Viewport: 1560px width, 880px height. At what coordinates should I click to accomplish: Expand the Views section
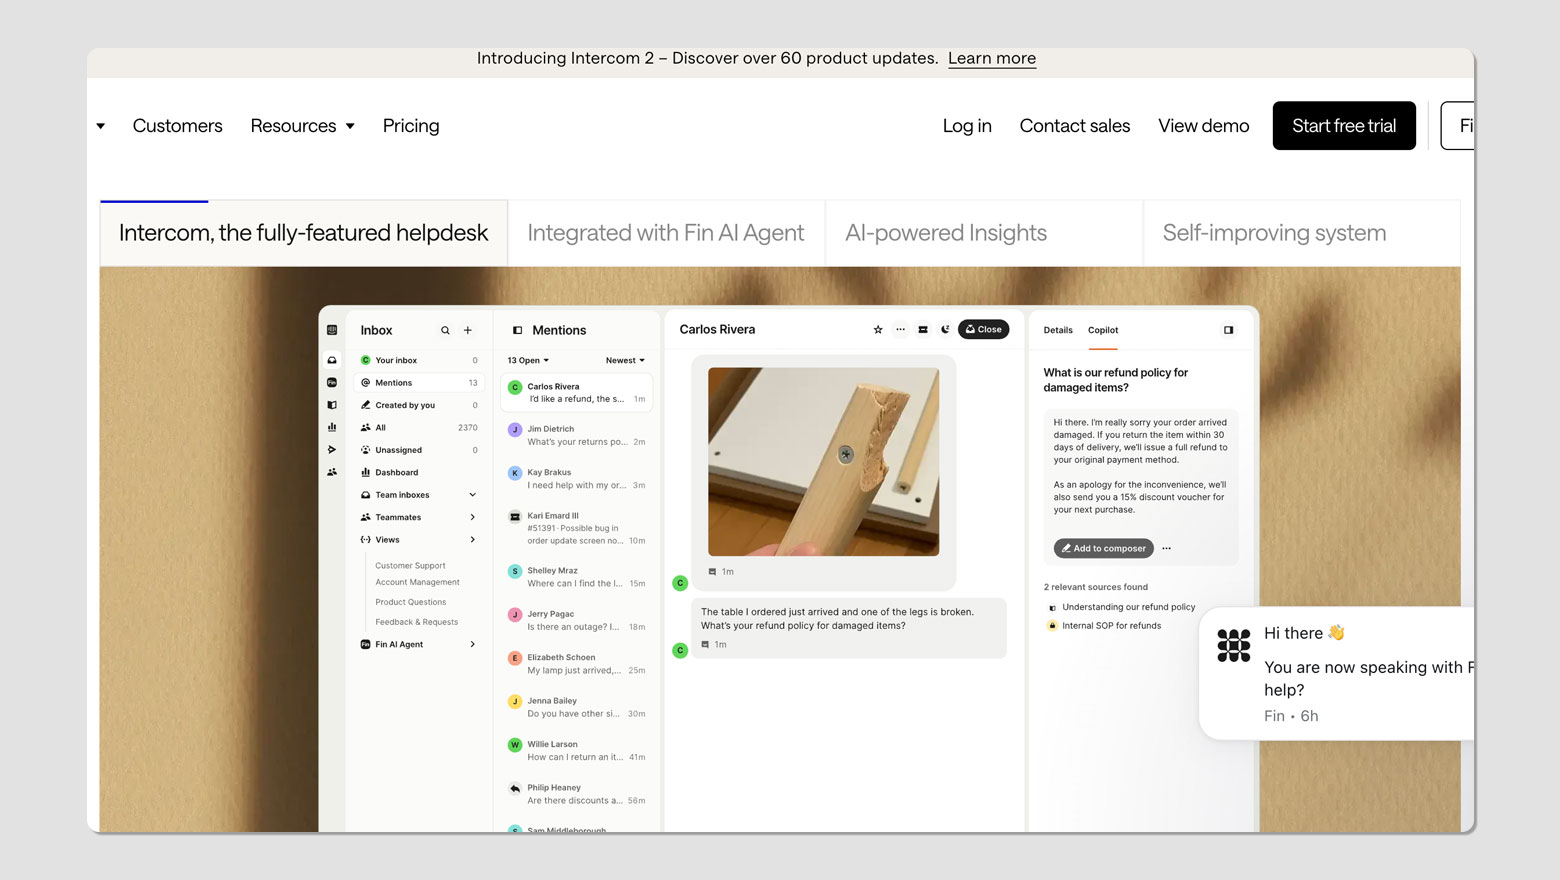(472, 540)
